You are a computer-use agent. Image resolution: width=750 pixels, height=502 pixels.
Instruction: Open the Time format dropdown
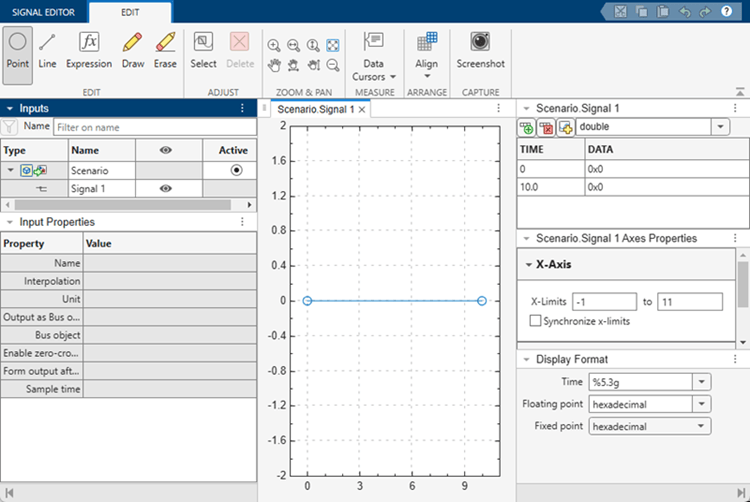tap(702, 382)
